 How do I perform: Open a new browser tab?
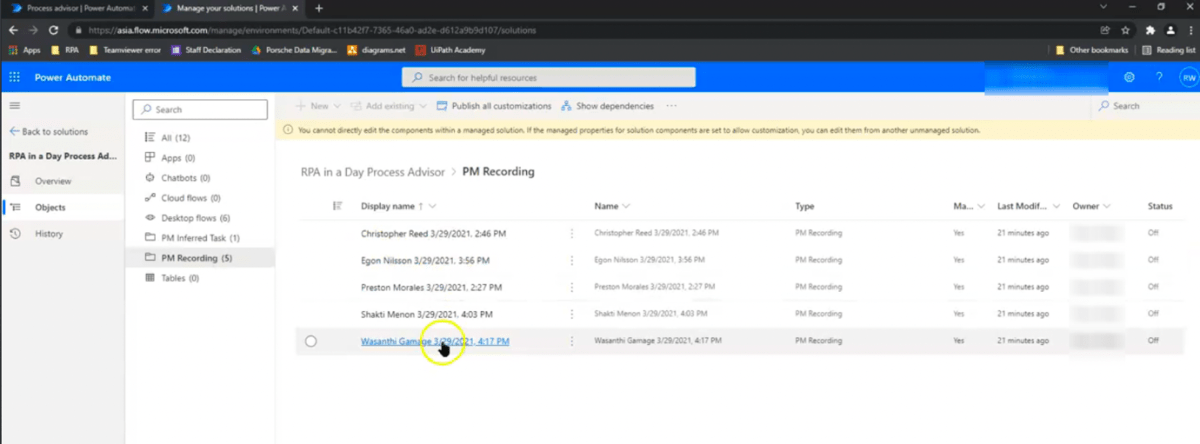318,8
